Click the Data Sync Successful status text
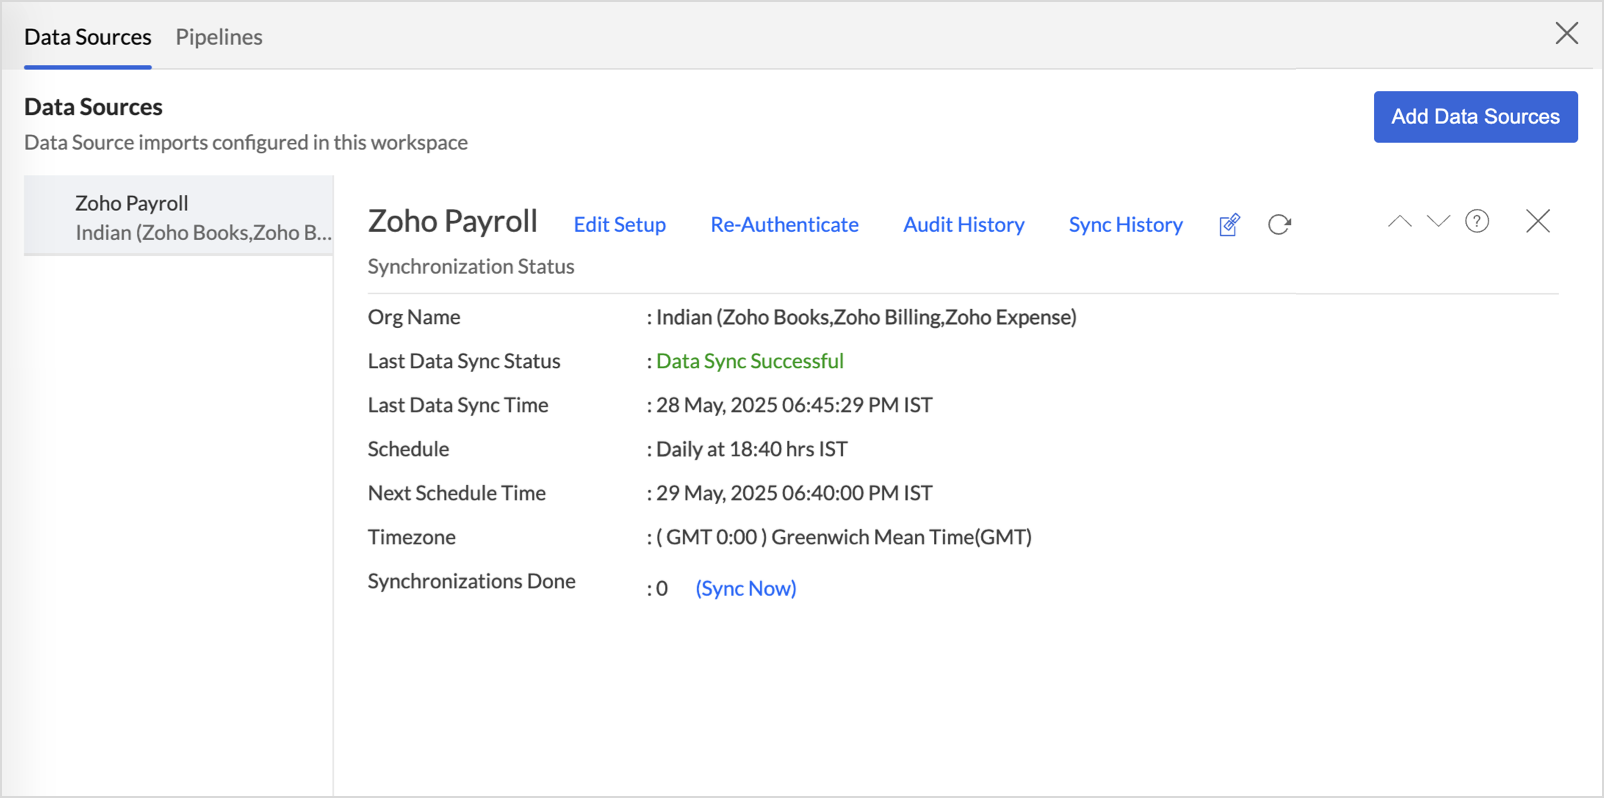The image size is (1604, 798). (x=749, y=361)
